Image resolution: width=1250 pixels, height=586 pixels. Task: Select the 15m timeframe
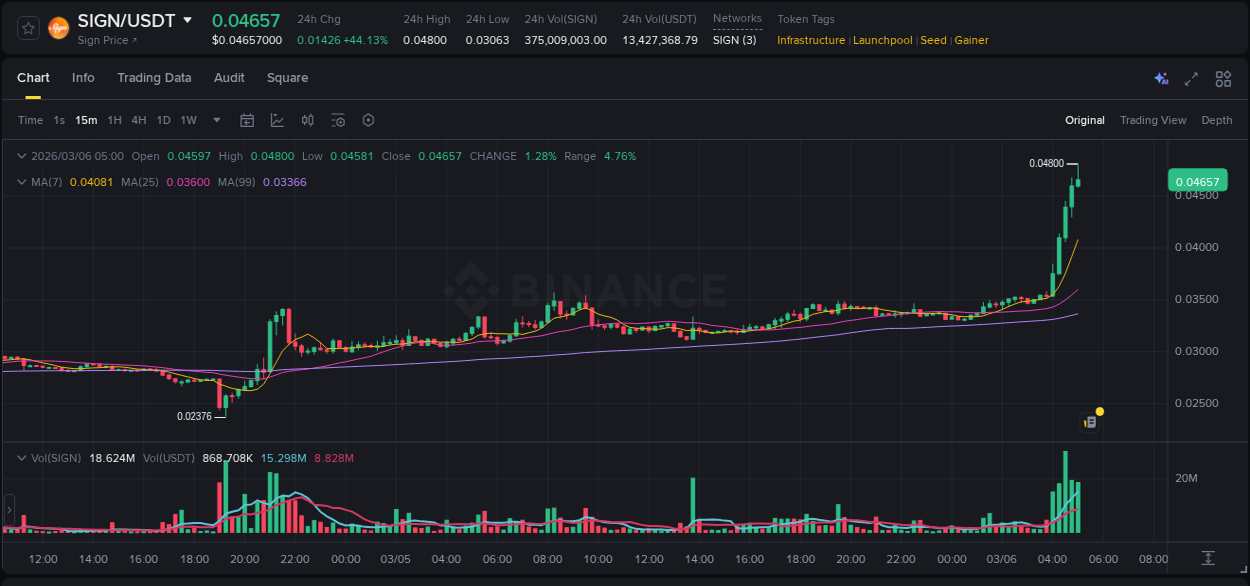[x=86, y=120]
